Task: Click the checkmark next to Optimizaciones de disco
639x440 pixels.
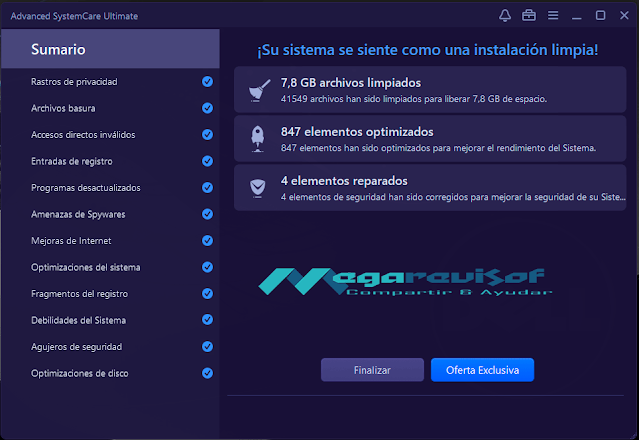Action: coord(207,373)
